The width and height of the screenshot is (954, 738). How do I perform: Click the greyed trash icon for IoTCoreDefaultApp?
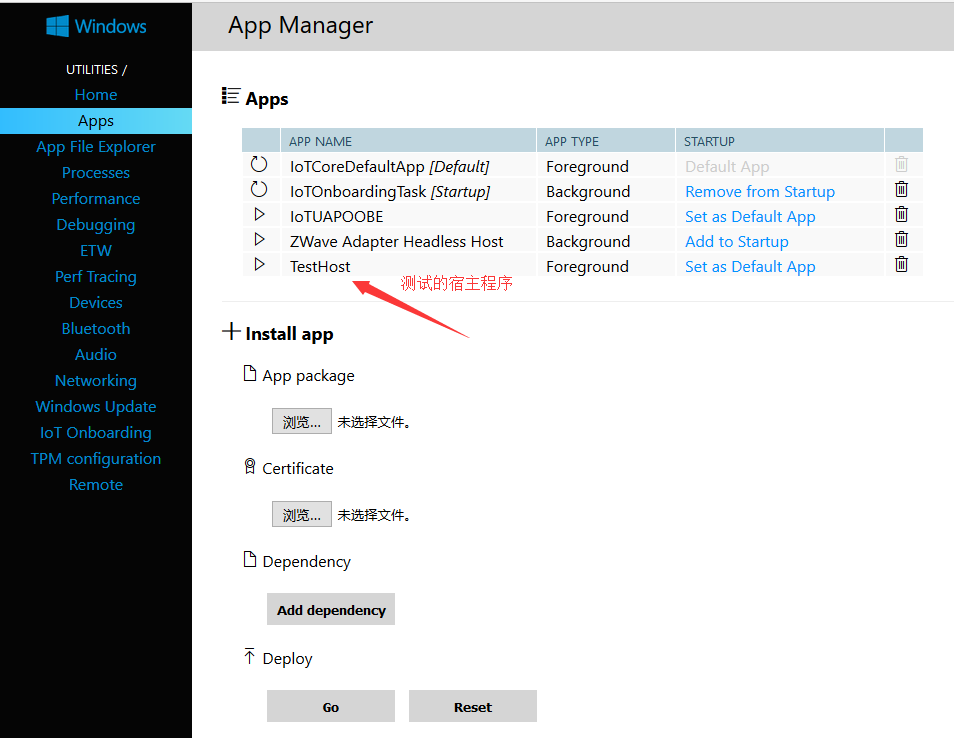(x=902, y=164)
